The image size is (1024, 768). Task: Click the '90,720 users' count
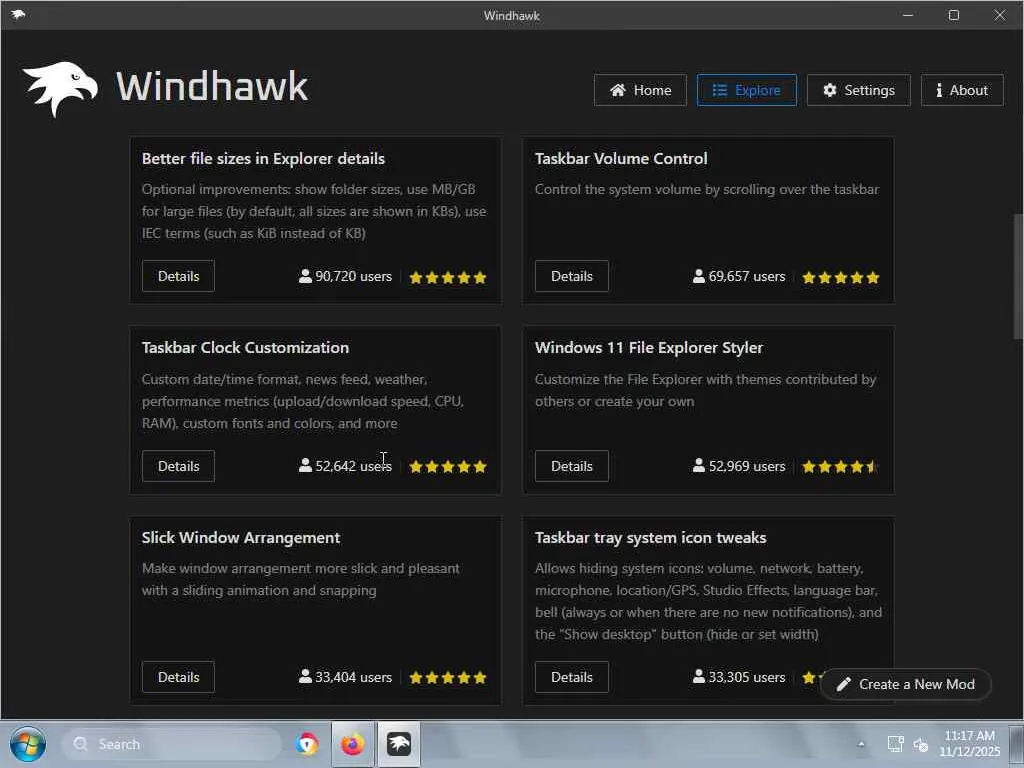tap(353, 276)
